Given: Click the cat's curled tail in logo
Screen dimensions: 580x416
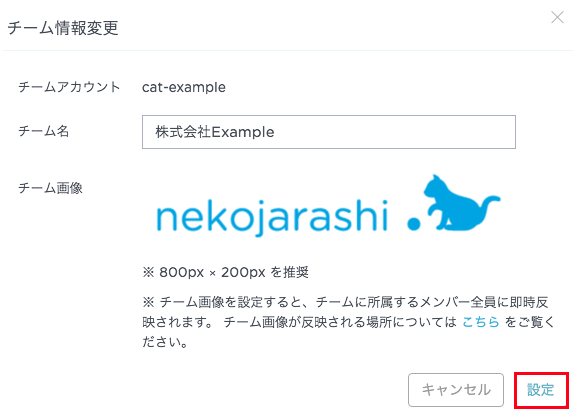Looking at the screenshot, I should tap(488, 207).
